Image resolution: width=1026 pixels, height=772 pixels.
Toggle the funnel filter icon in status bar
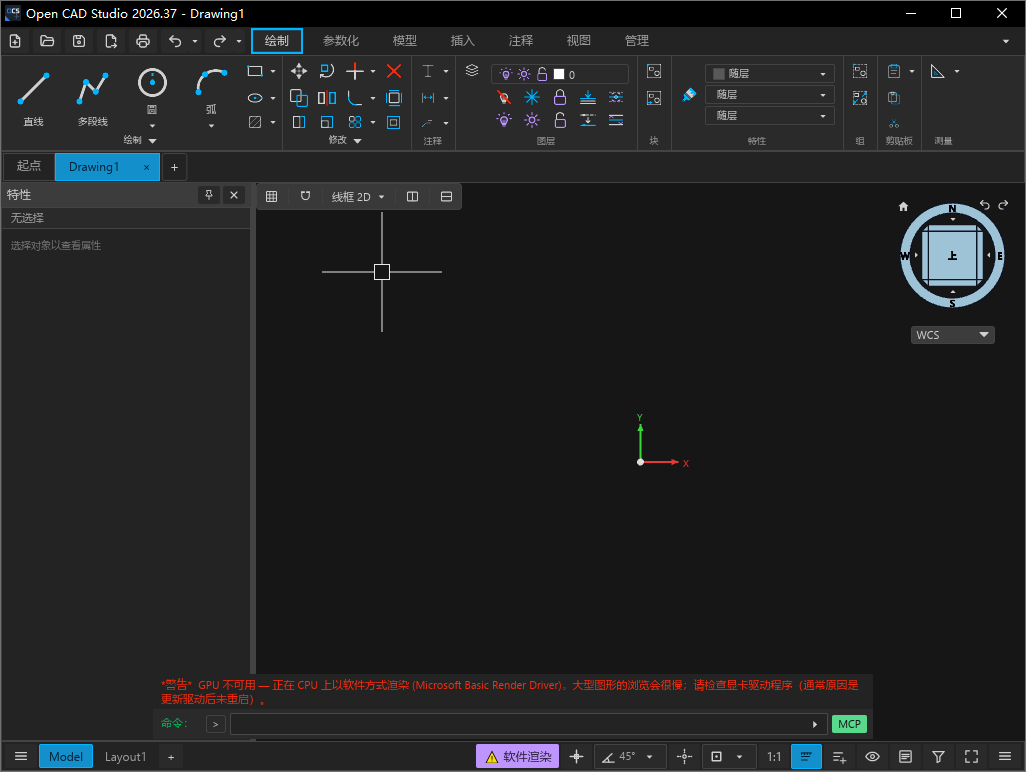[x=938, y=757]
